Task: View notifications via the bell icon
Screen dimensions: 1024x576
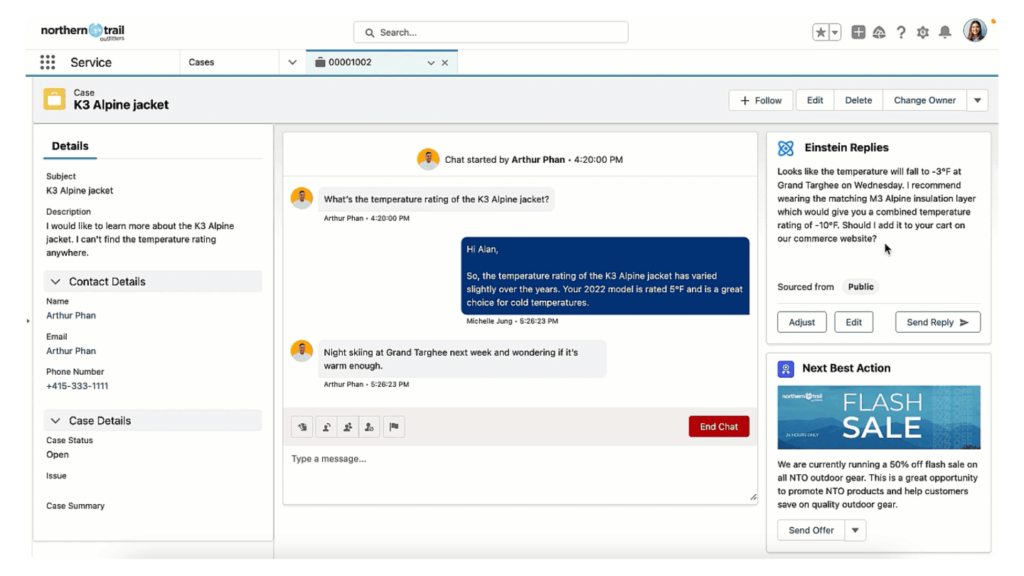Action: point(944,32)
